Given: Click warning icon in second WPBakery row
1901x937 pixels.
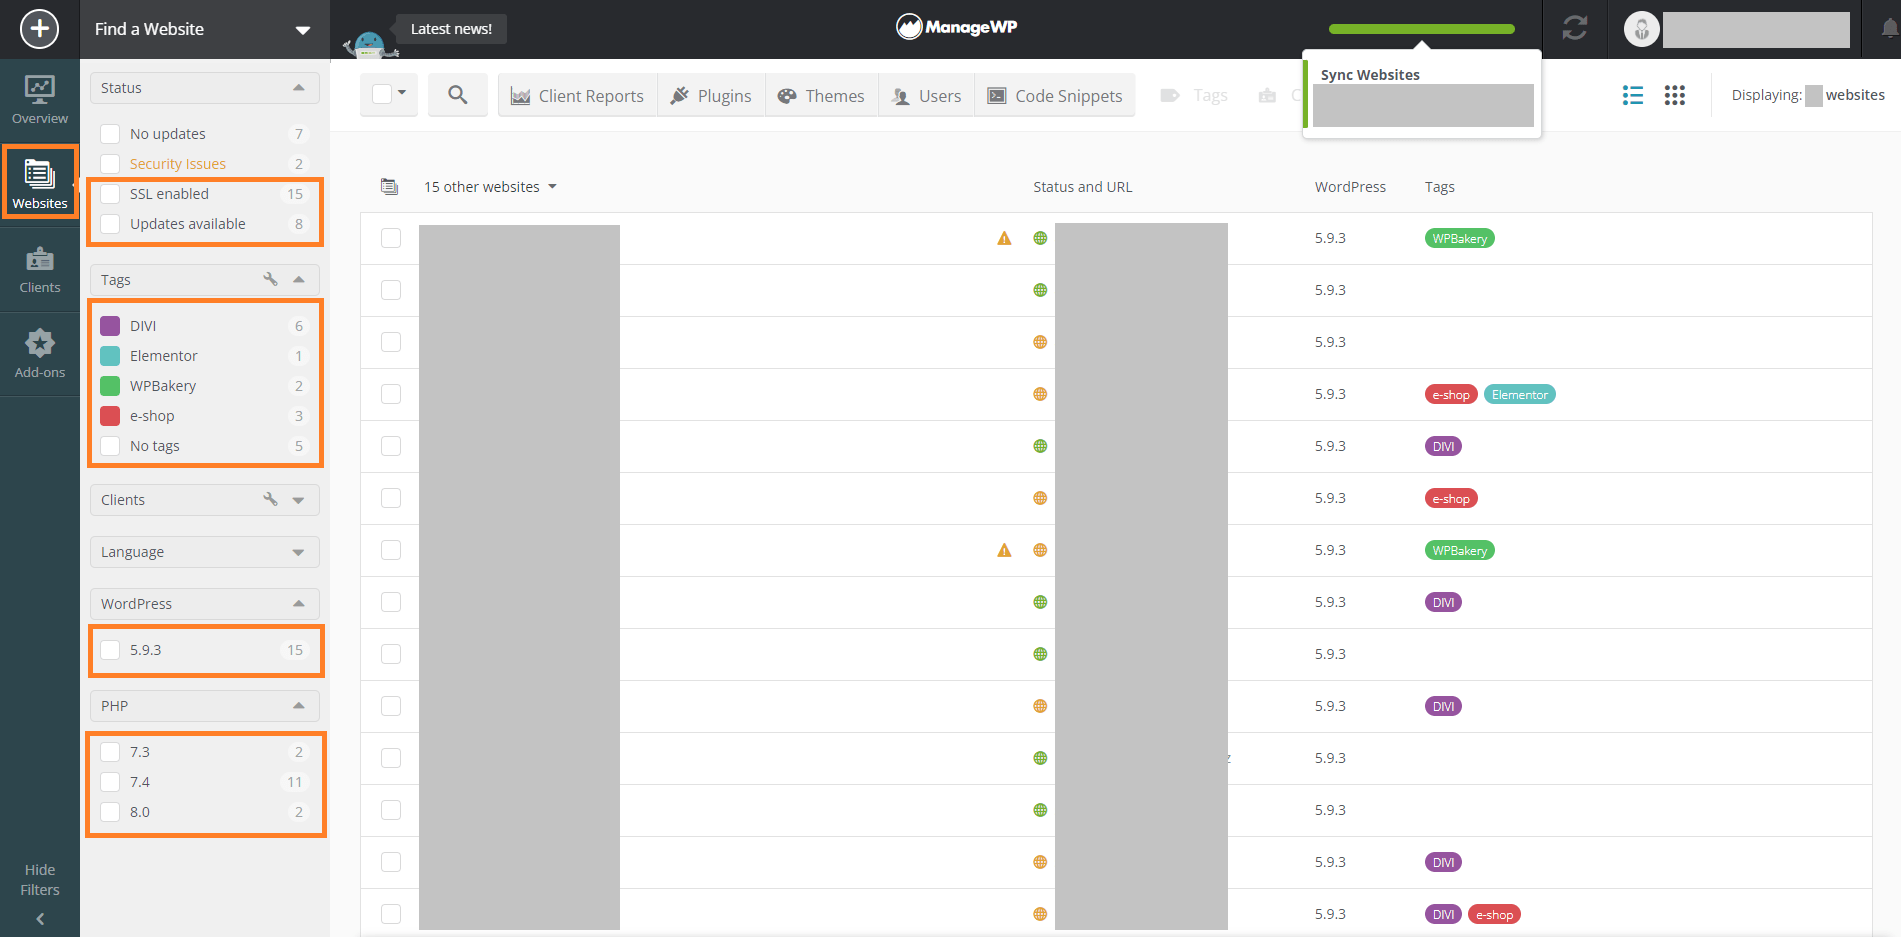Looking at the screenshot, I should coord(1004,550).
